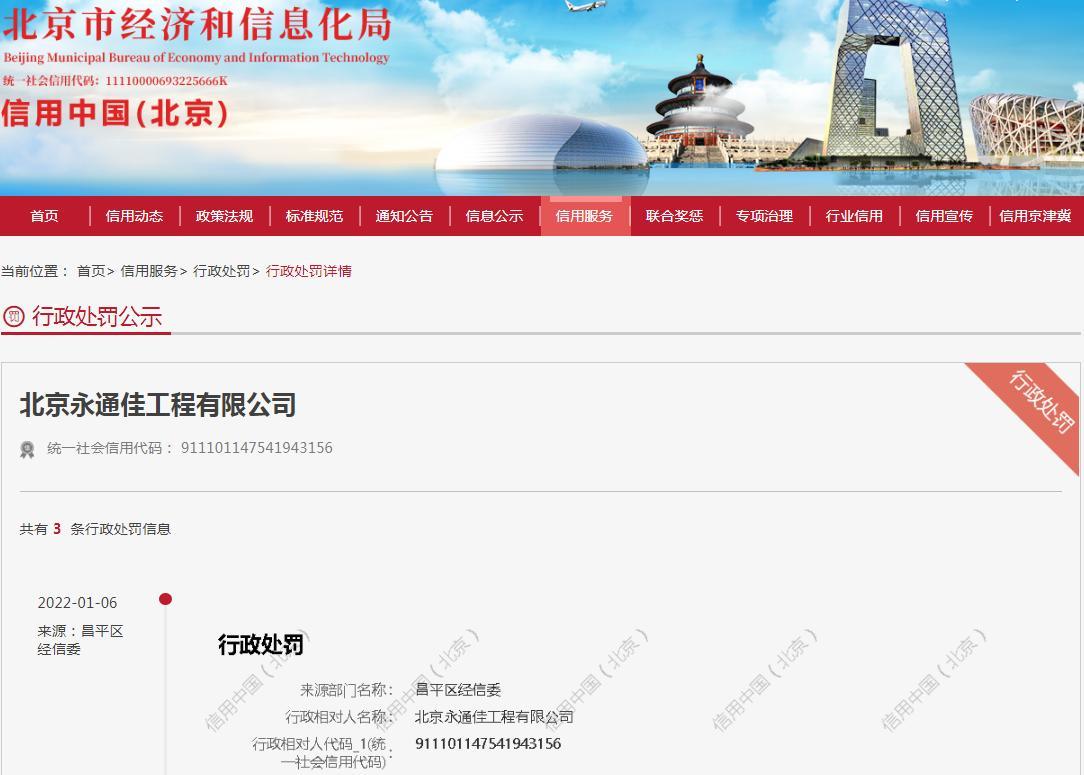Click the 行政处罚 breadcrumb link
Viewport: 1084px width, 775px height.
click(x=221, y=271)
